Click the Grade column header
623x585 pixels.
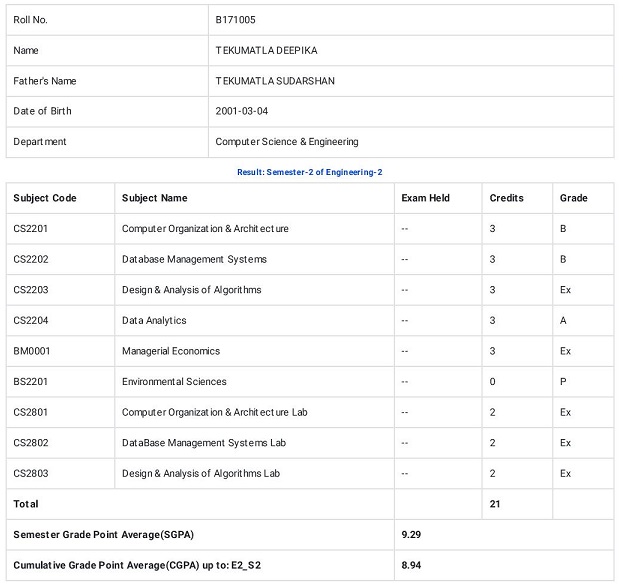coord(574,198)
